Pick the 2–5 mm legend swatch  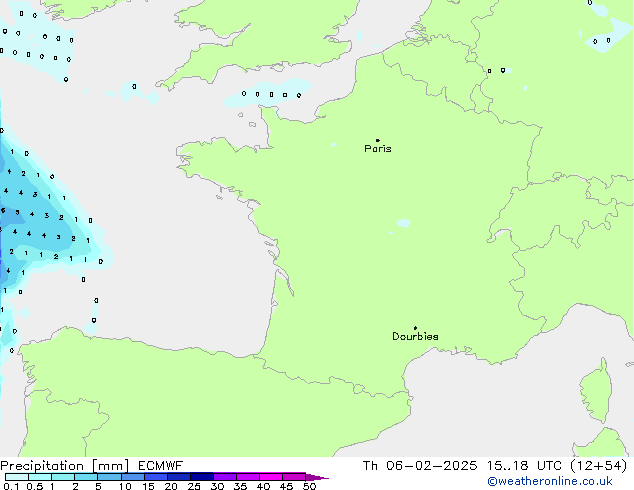click(86, 477)
